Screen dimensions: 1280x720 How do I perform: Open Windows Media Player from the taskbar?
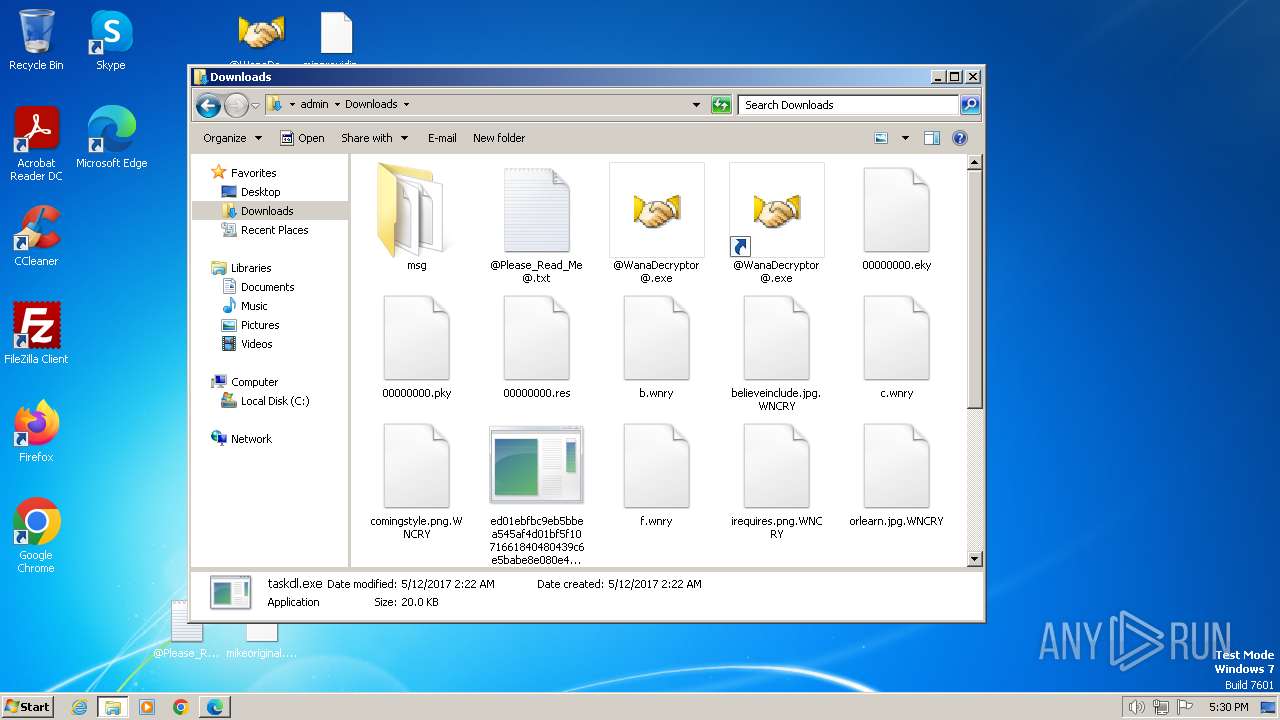point(147,707)
